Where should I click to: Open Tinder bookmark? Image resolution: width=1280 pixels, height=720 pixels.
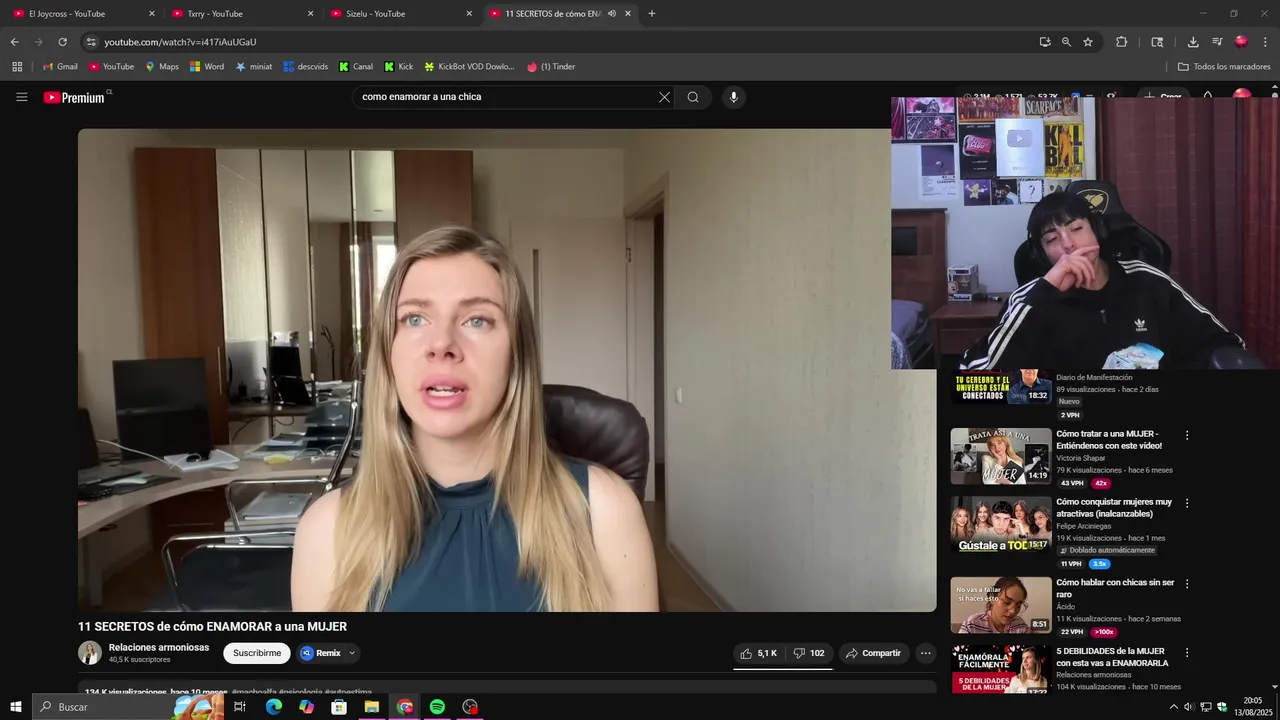coord(551,67)
